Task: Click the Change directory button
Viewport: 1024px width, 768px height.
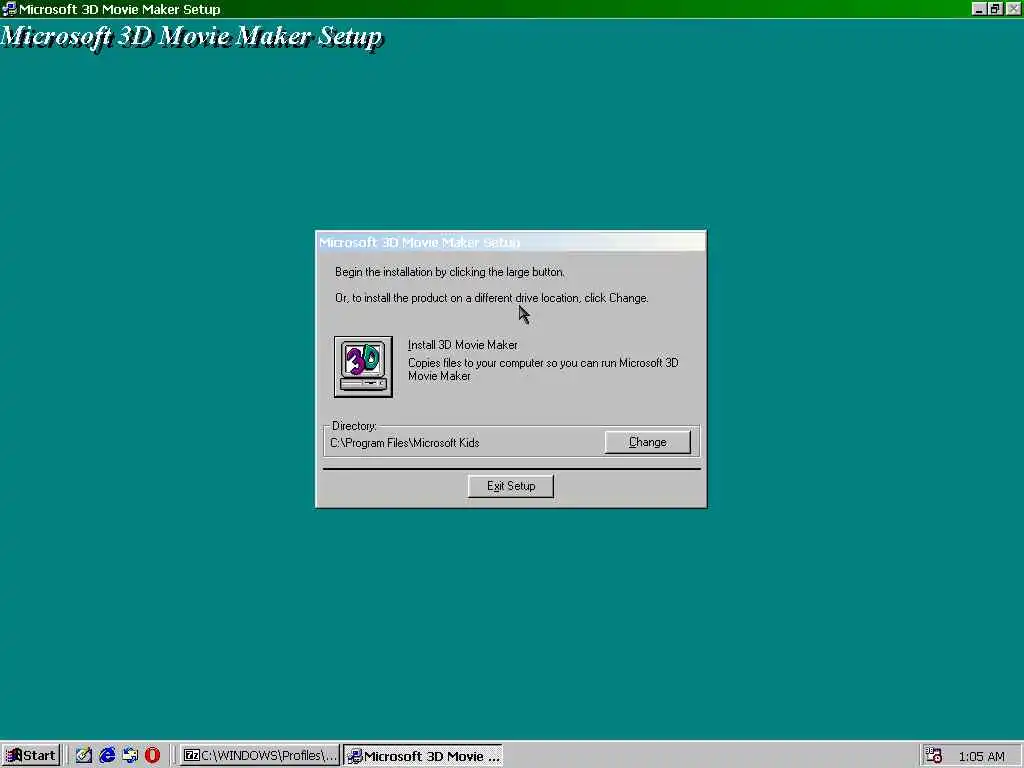Action: [647, 442]
